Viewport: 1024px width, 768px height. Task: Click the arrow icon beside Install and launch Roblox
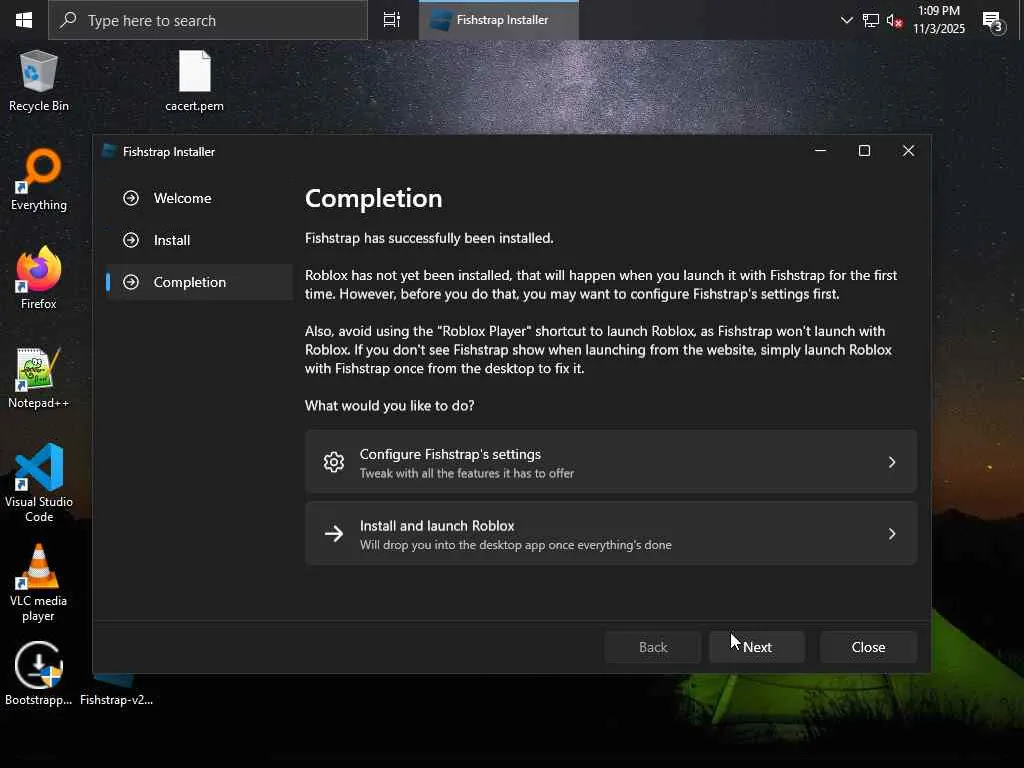tap(334, 534)
